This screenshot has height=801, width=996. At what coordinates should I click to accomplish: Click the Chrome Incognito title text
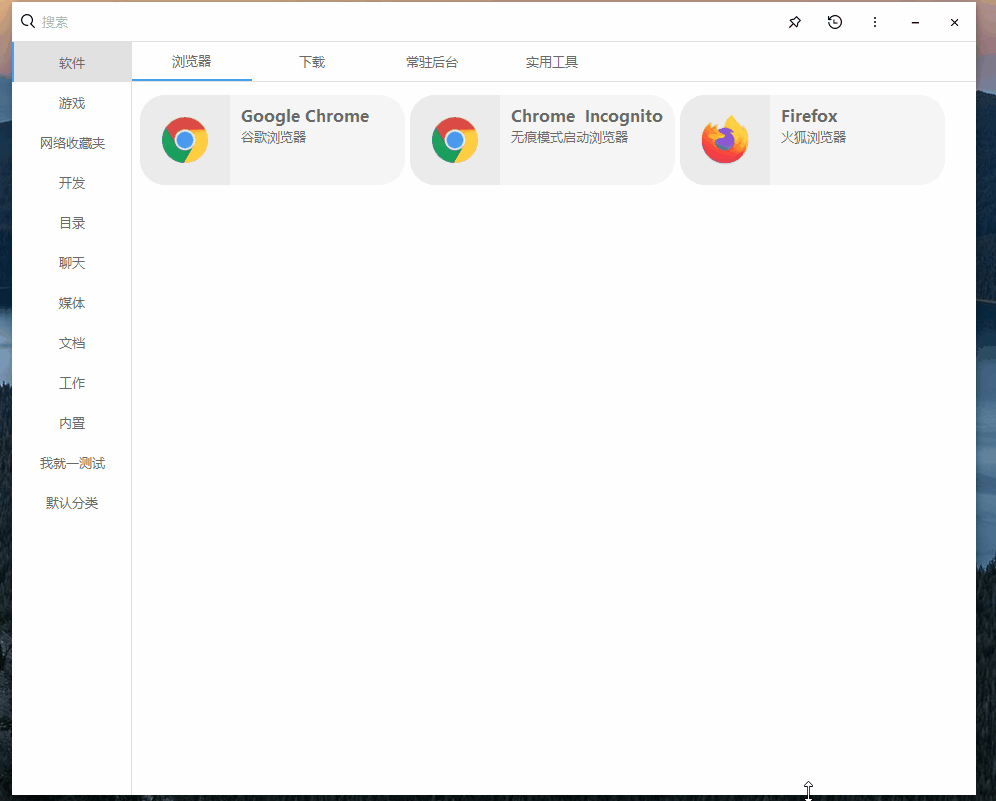[x=587, y=116]
